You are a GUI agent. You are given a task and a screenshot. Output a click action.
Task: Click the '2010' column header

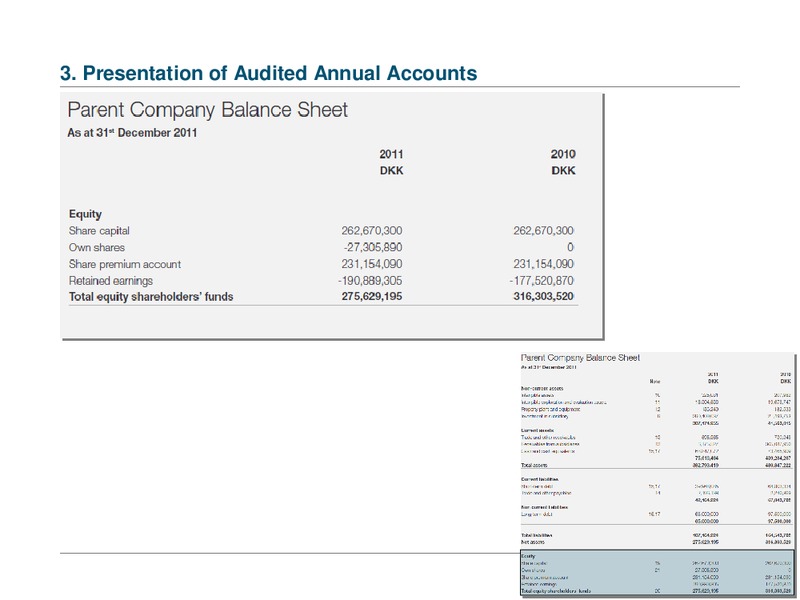(x=563, y=154)
